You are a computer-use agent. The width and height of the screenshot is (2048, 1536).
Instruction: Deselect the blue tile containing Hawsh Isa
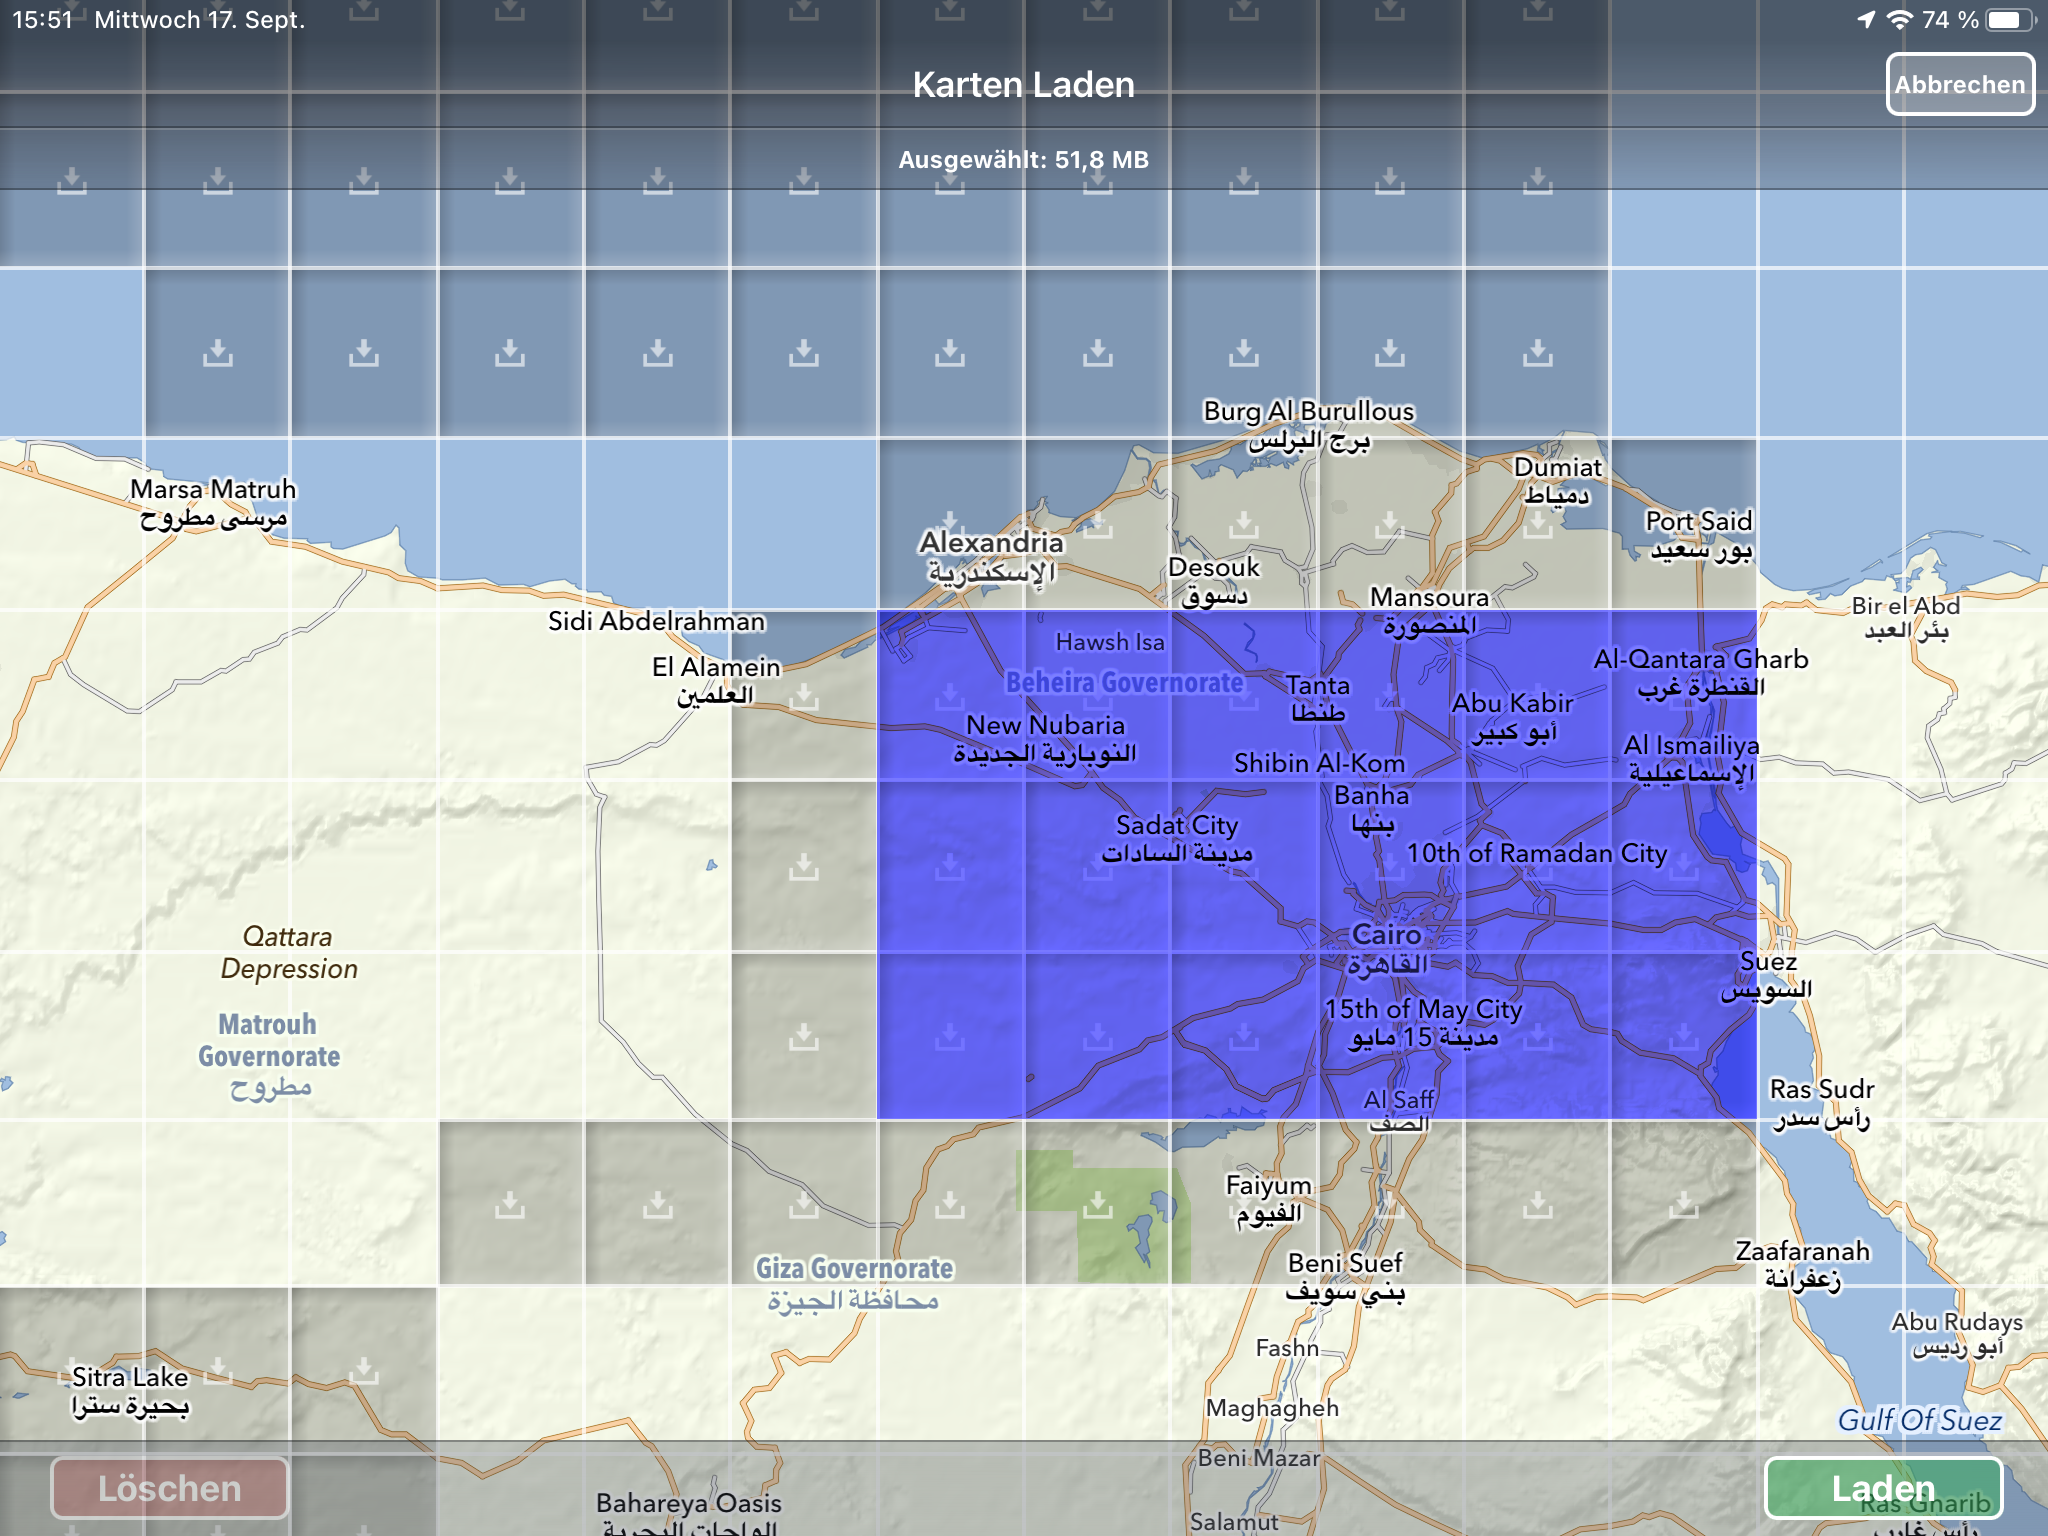tap(1098, 695)
